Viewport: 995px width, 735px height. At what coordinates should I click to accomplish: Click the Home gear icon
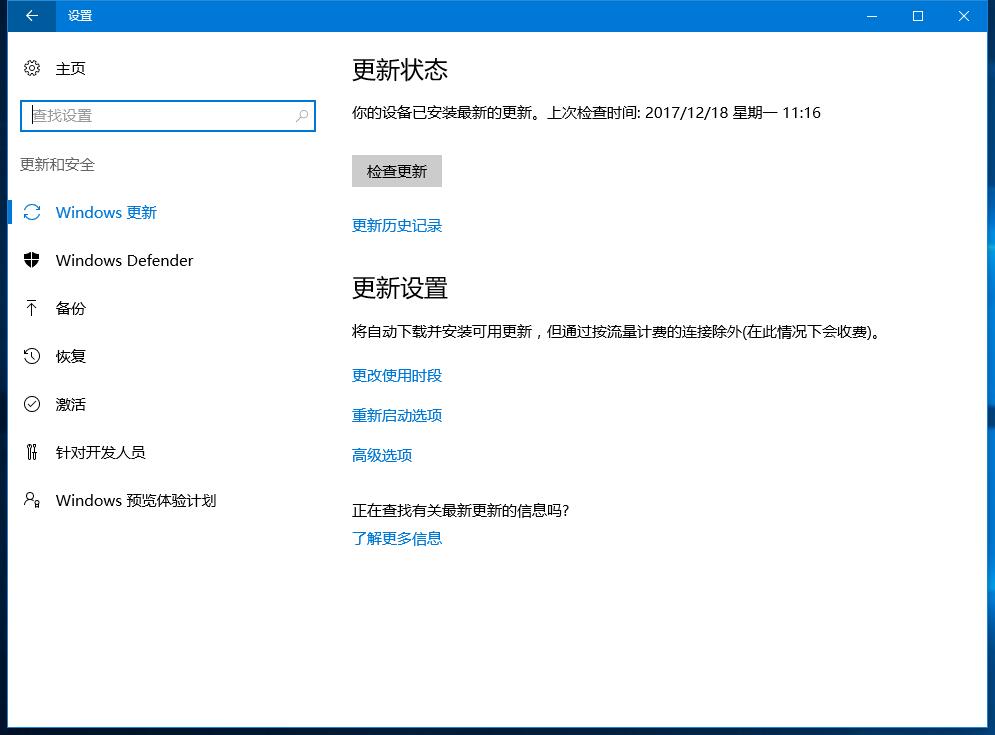(x=32, y=68)
